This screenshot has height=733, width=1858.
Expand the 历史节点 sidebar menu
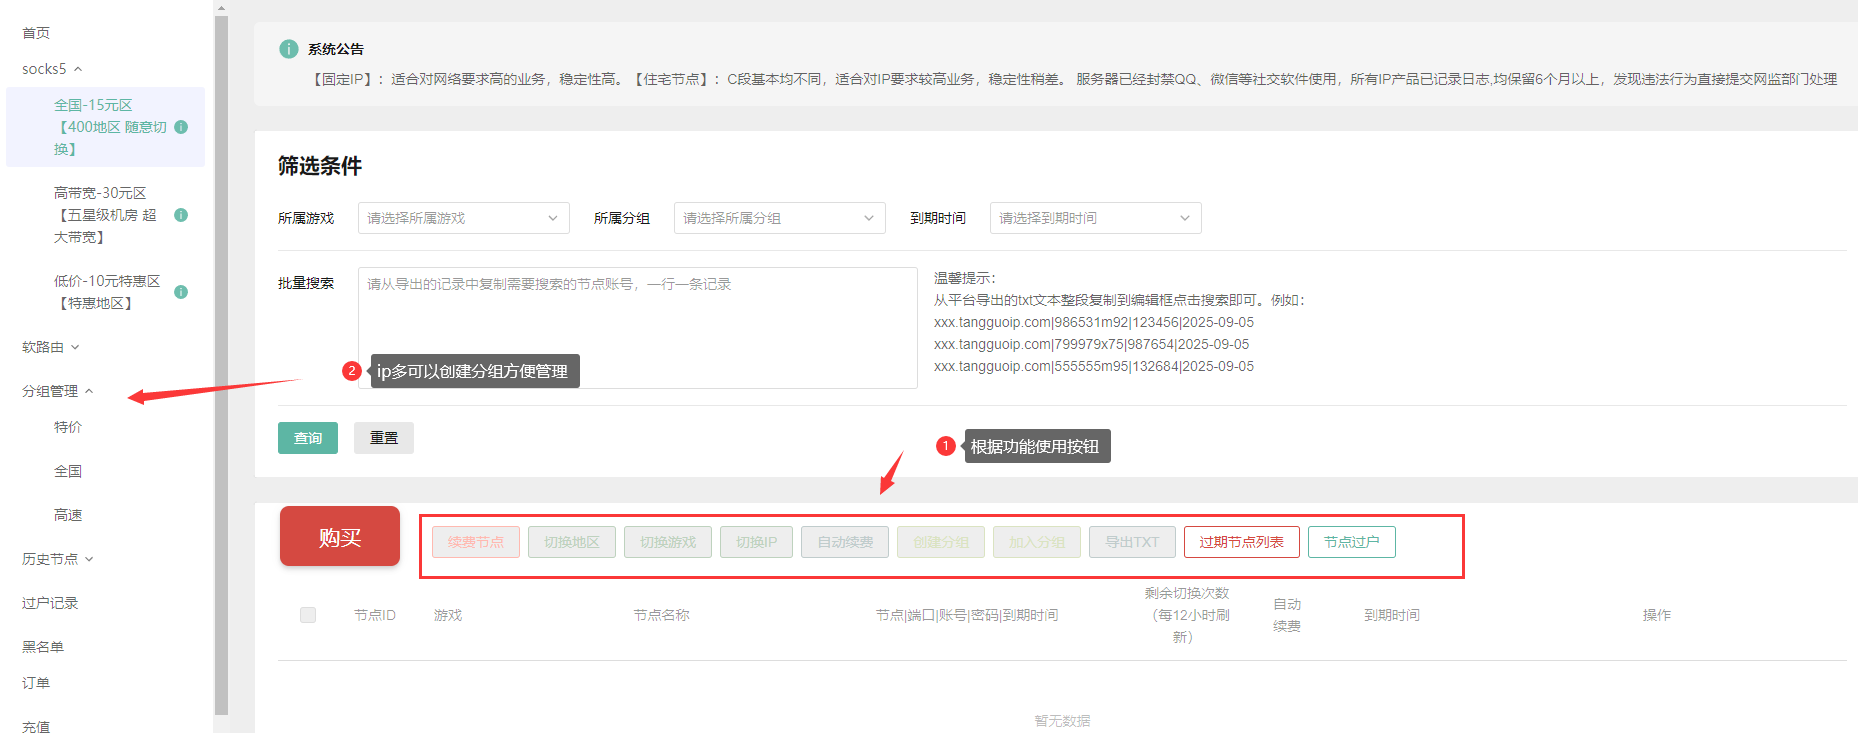pos(57,559)
